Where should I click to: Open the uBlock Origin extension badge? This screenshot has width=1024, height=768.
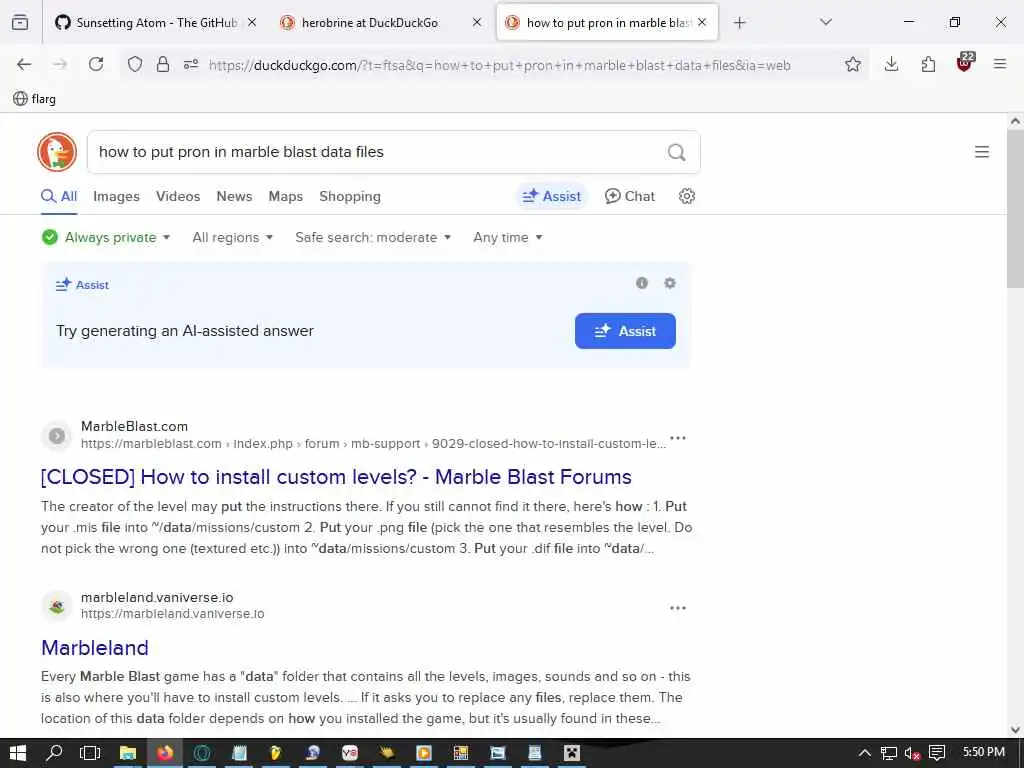[965, 62]
